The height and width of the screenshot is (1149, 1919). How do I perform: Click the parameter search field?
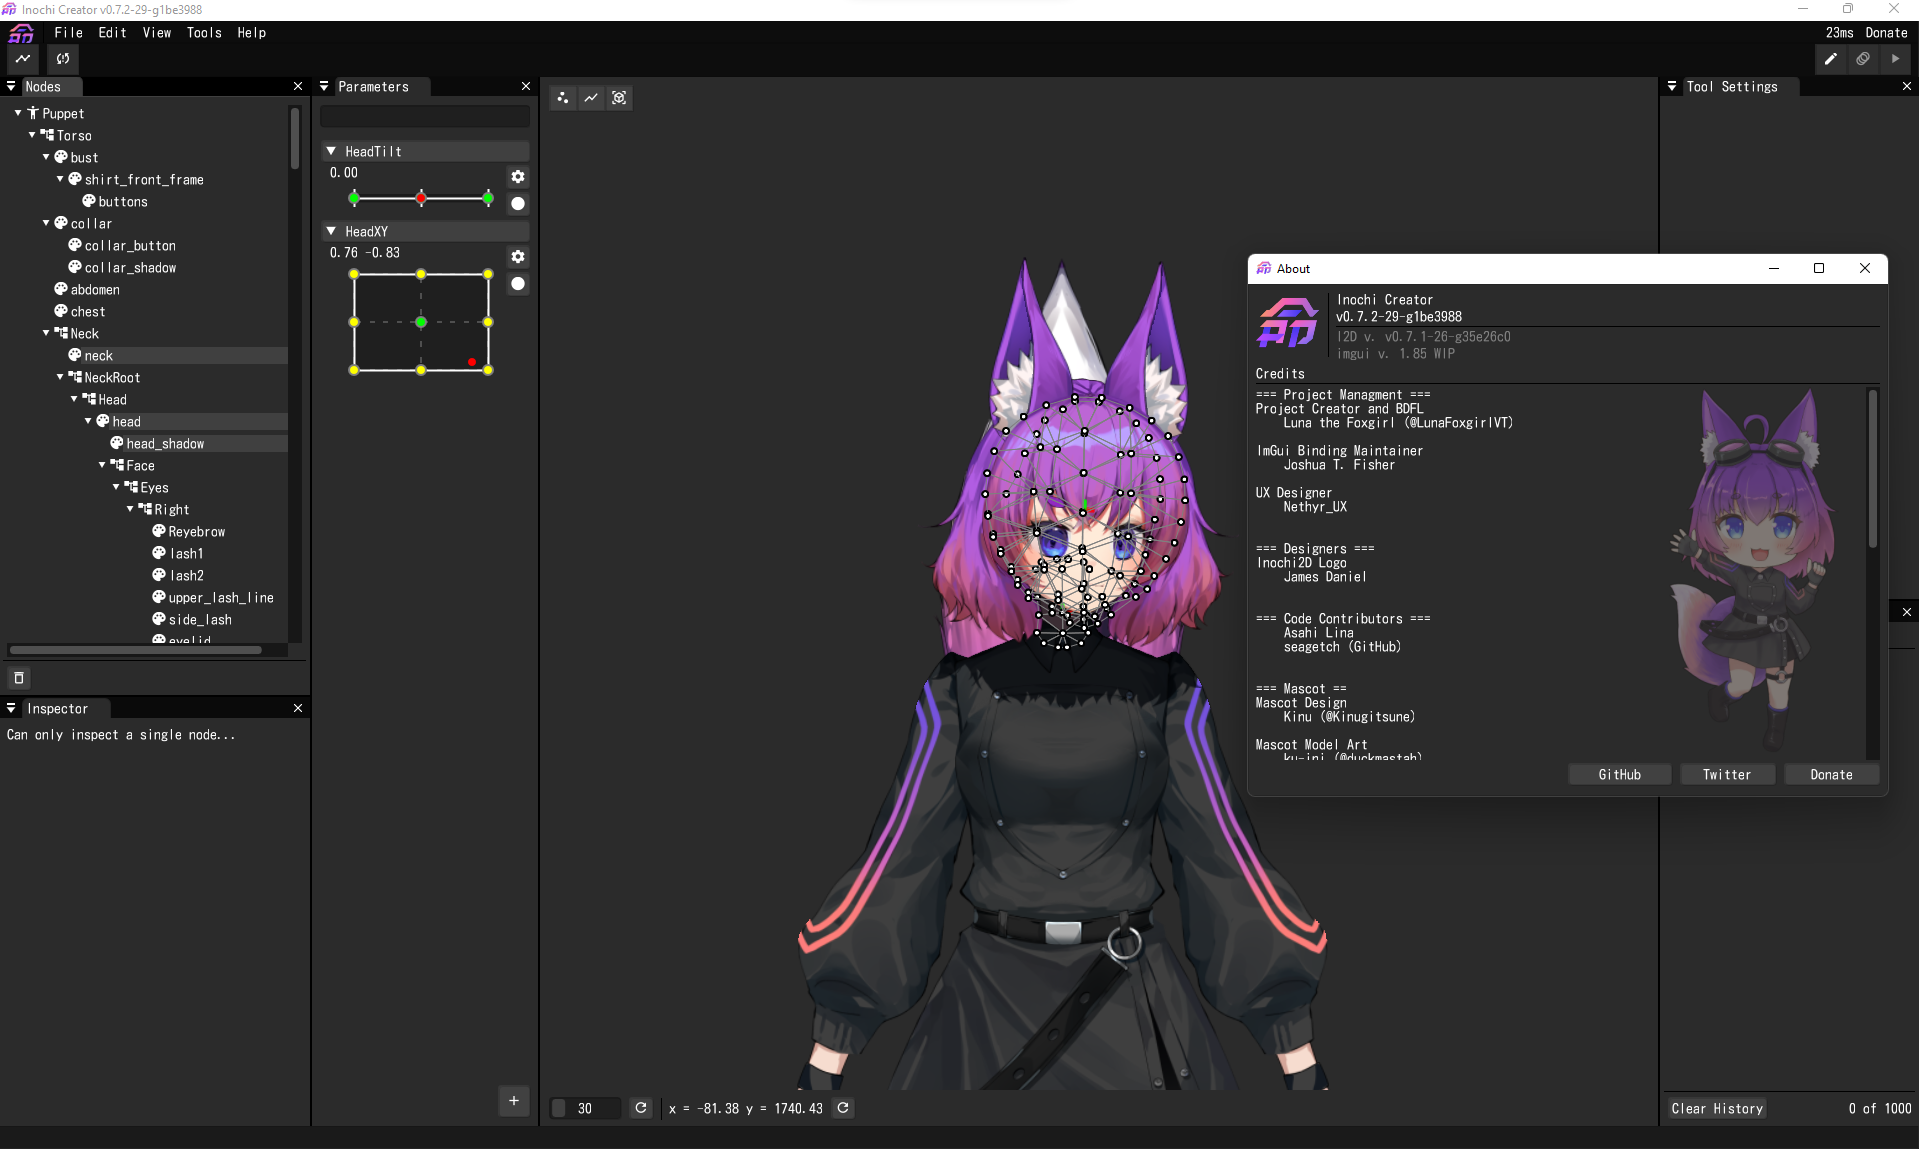pyautogui.click(x=425, y=116)
